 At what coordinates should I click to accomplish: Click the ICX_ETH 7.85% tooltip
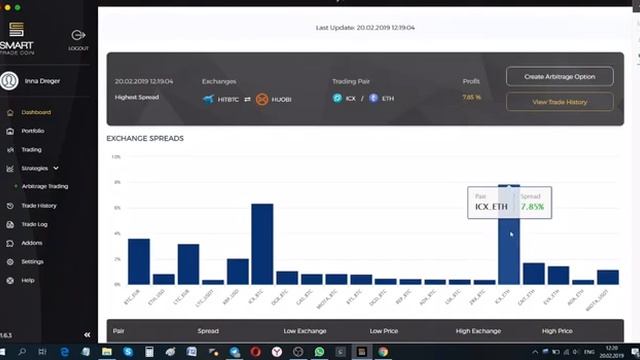point(509,202)
